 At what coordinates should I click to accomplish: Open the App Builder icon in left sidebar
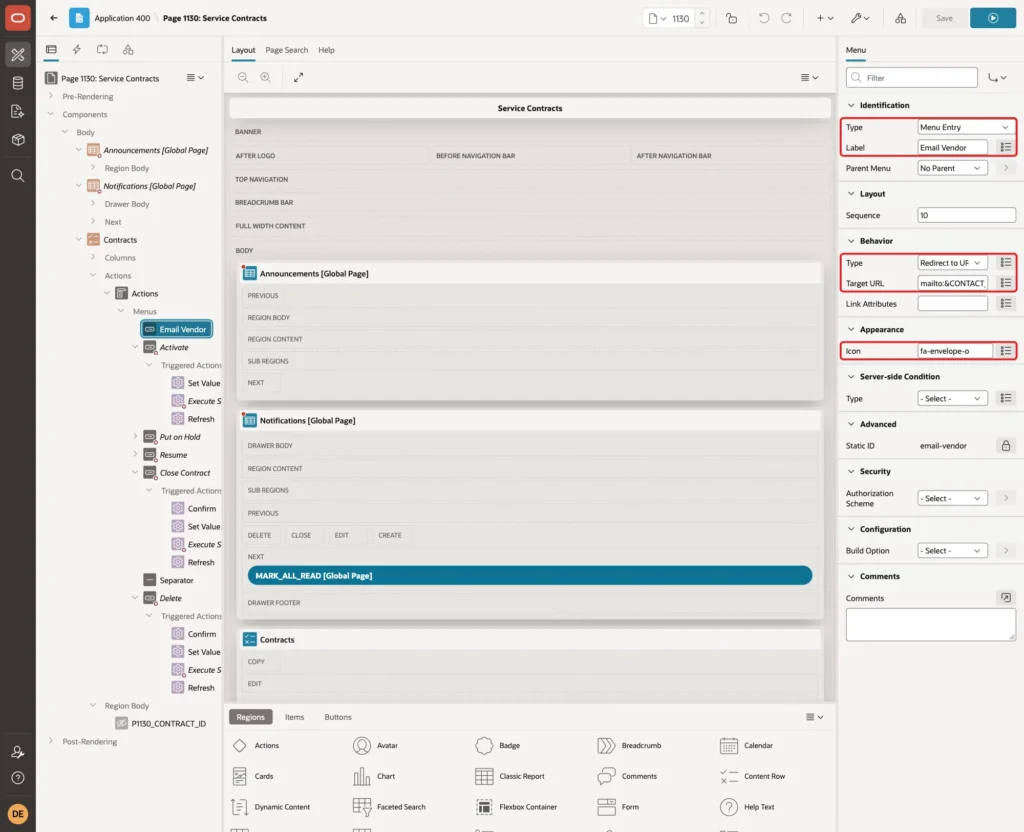tap(18, 55)
